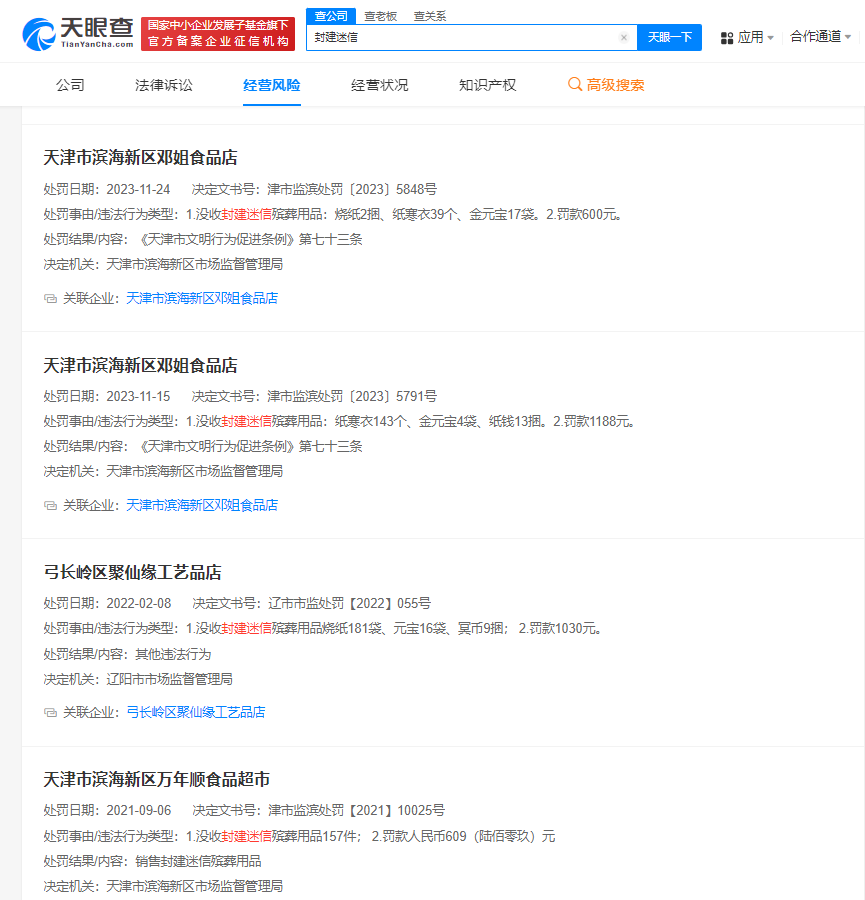This screenshot has height=900, width=865.
Task: Open the 知识产权 tab
Action: coord(487,85)
